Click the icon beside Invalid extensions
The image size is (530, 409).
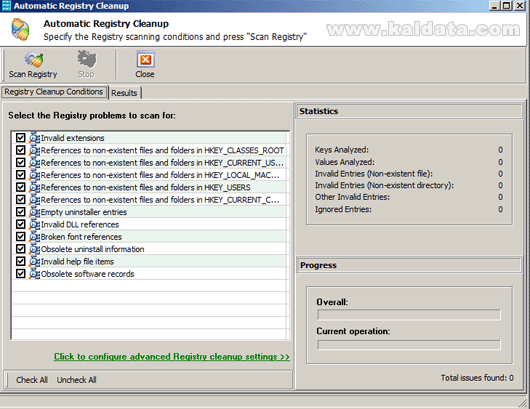point(34,138)
